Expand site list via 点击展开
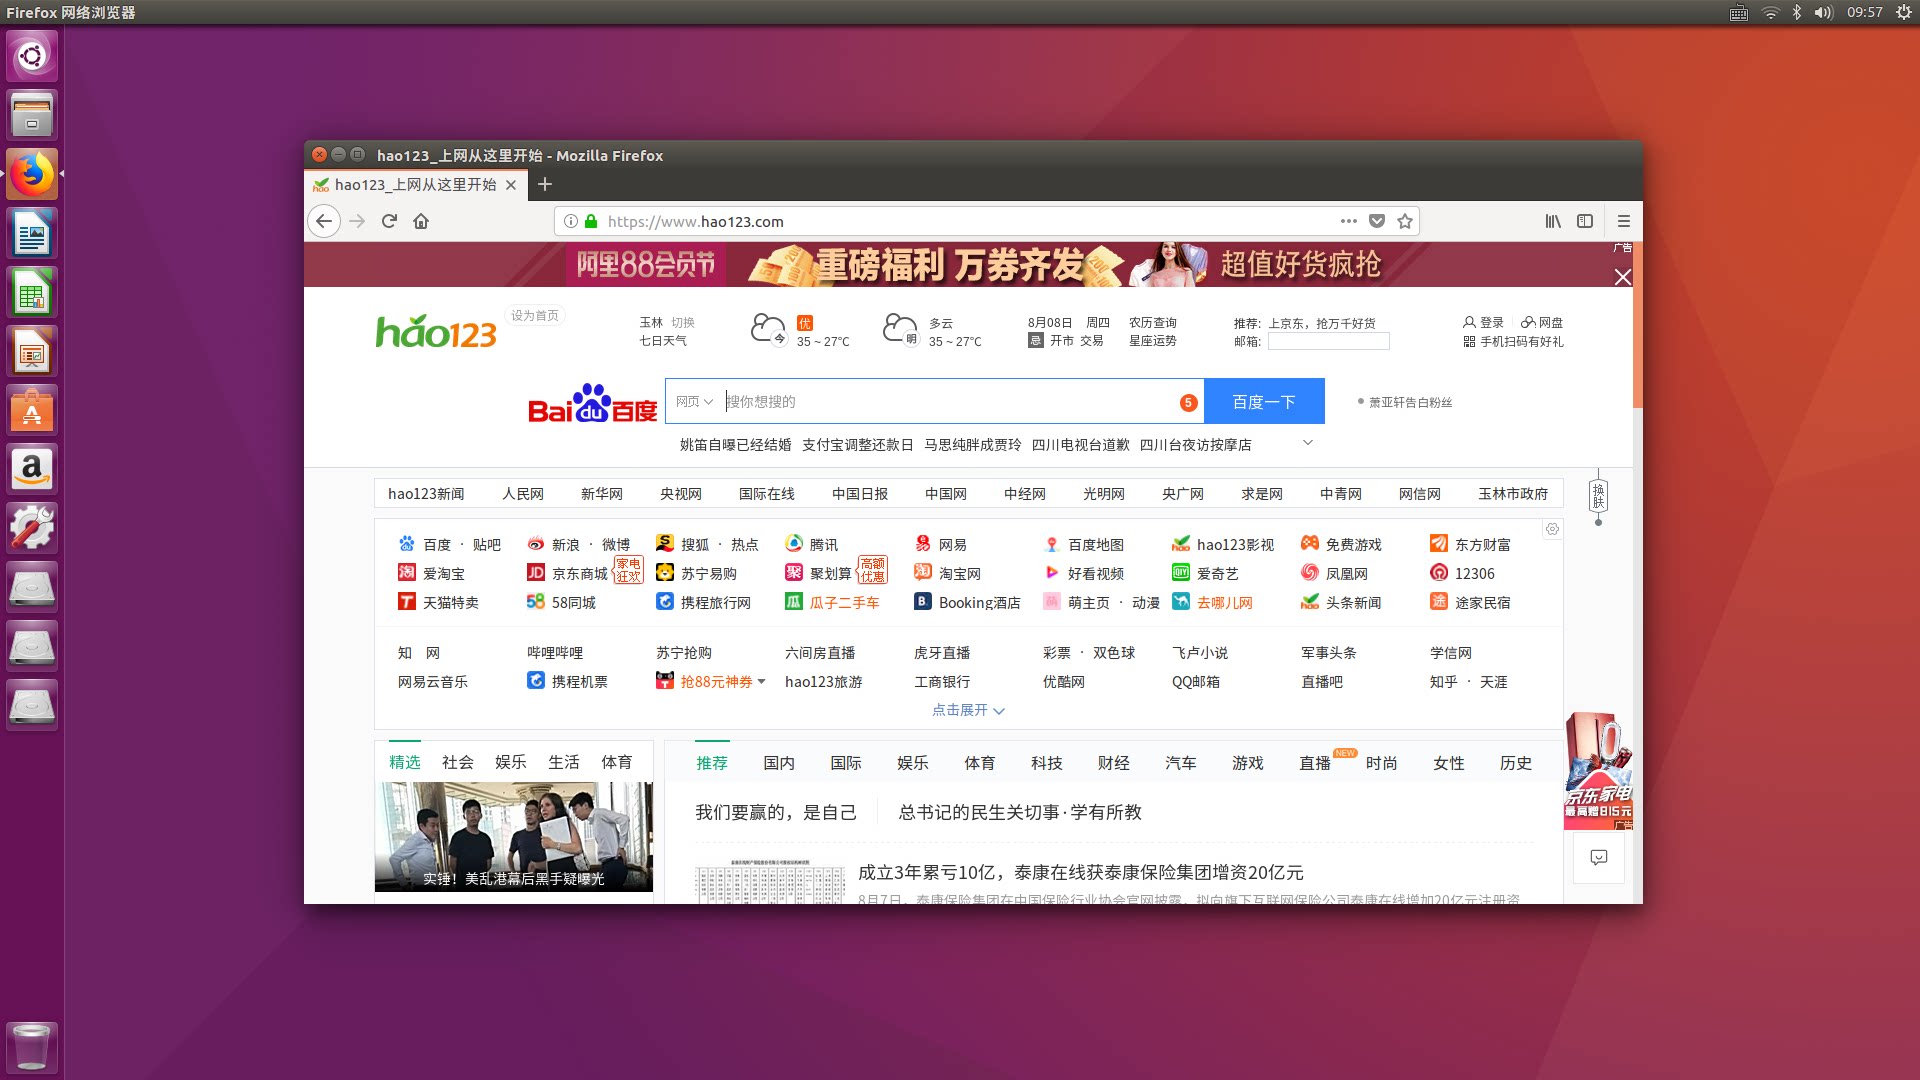The width and height of the screenshot is (1920, 1080). [967, 710]
